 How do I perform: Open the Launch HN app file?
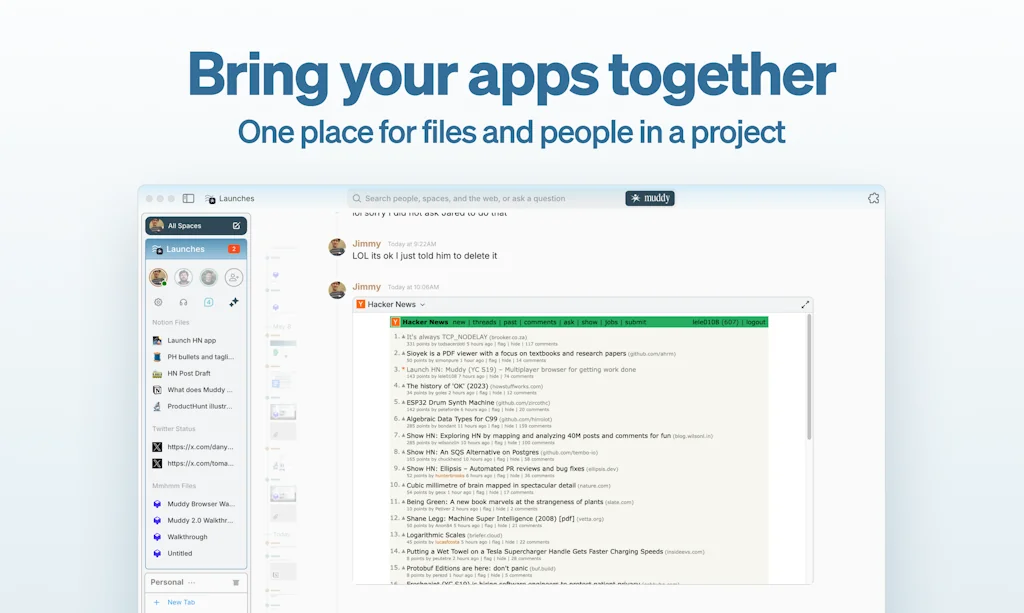pyautogui.click(x=192, y=340)
